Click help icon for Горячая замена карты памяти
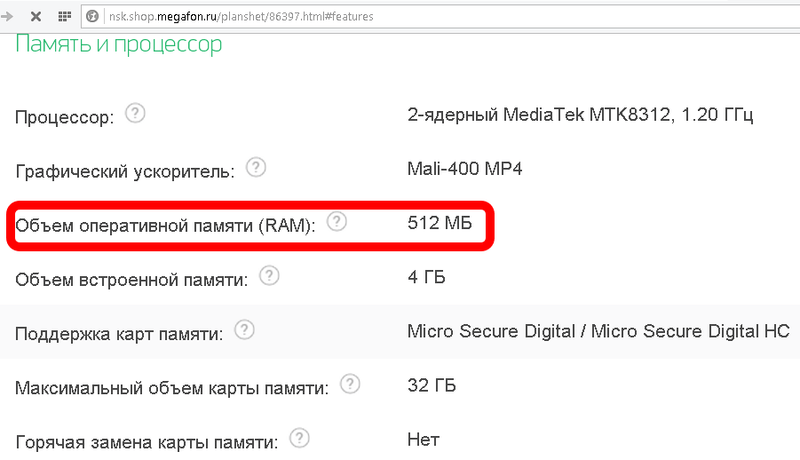800x460 pixels. (x=298, y=437)
